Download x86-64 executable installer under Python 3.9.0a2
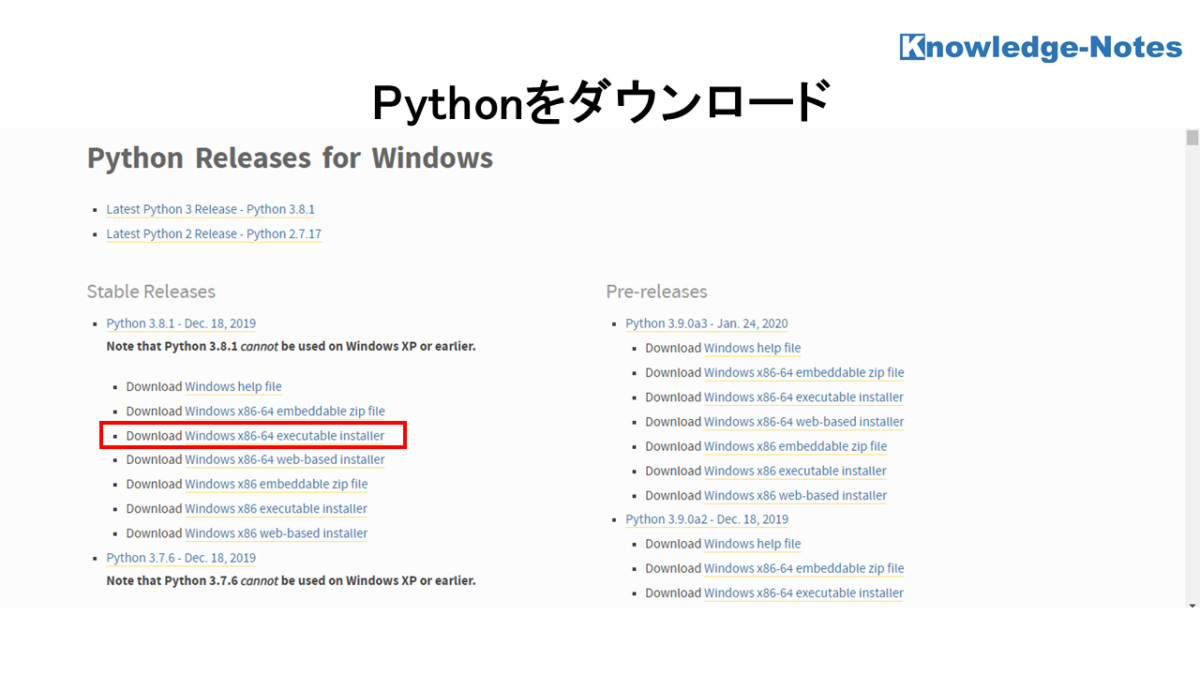The image size is (1200, 675). pyautogui.click(x=804, y=593)
